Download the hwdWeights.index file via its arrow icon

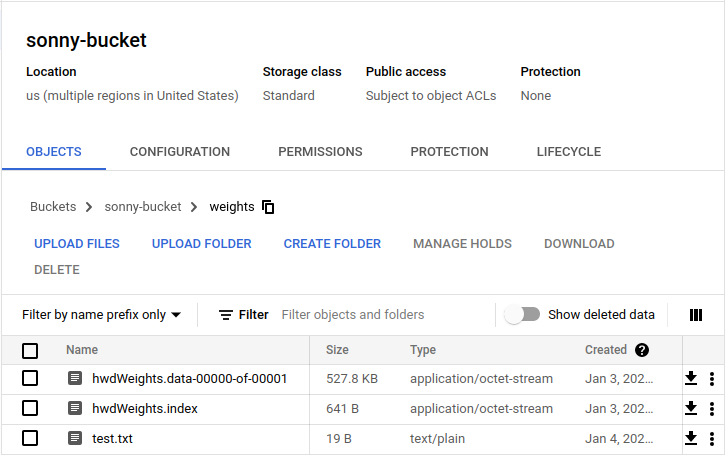[x=690, y=408]
